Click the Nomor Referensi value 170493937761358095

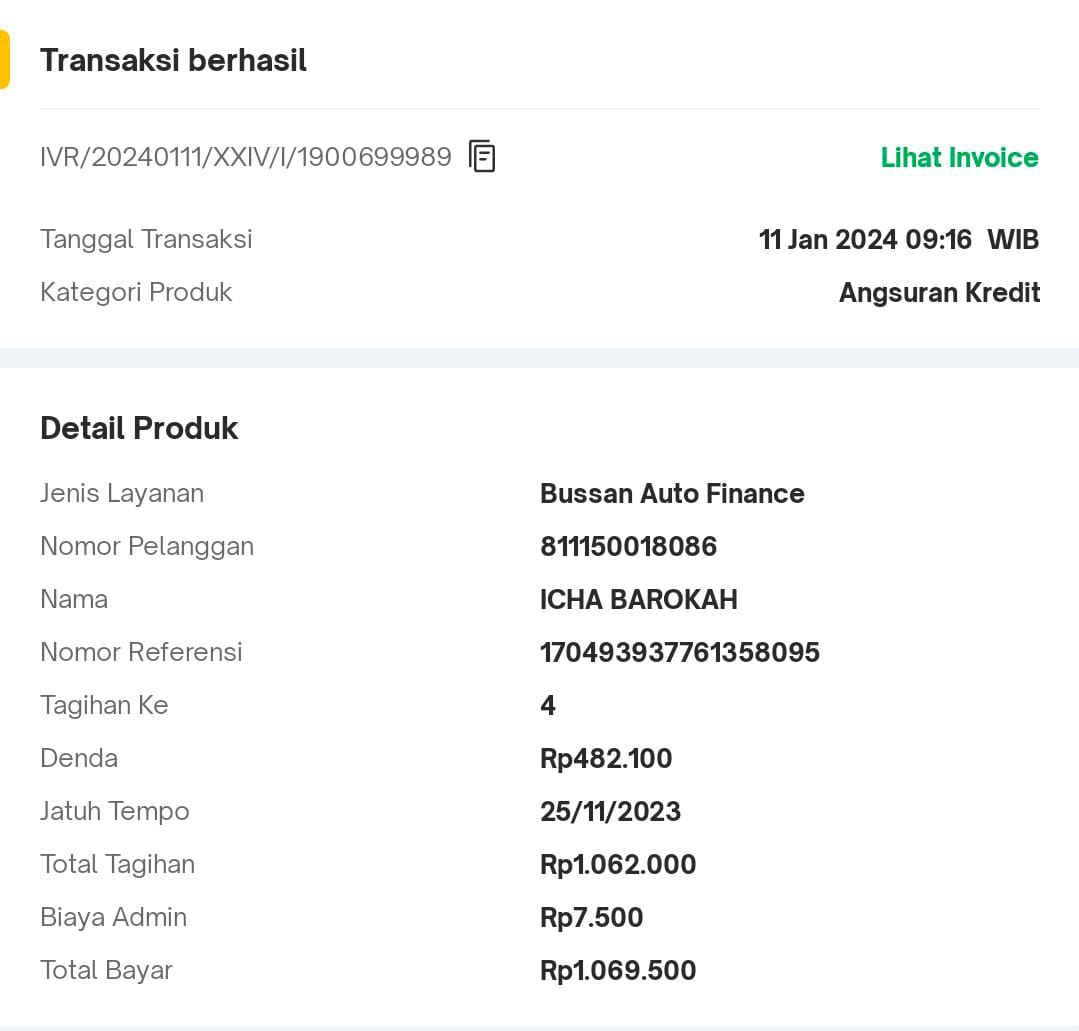coord(679,652)
